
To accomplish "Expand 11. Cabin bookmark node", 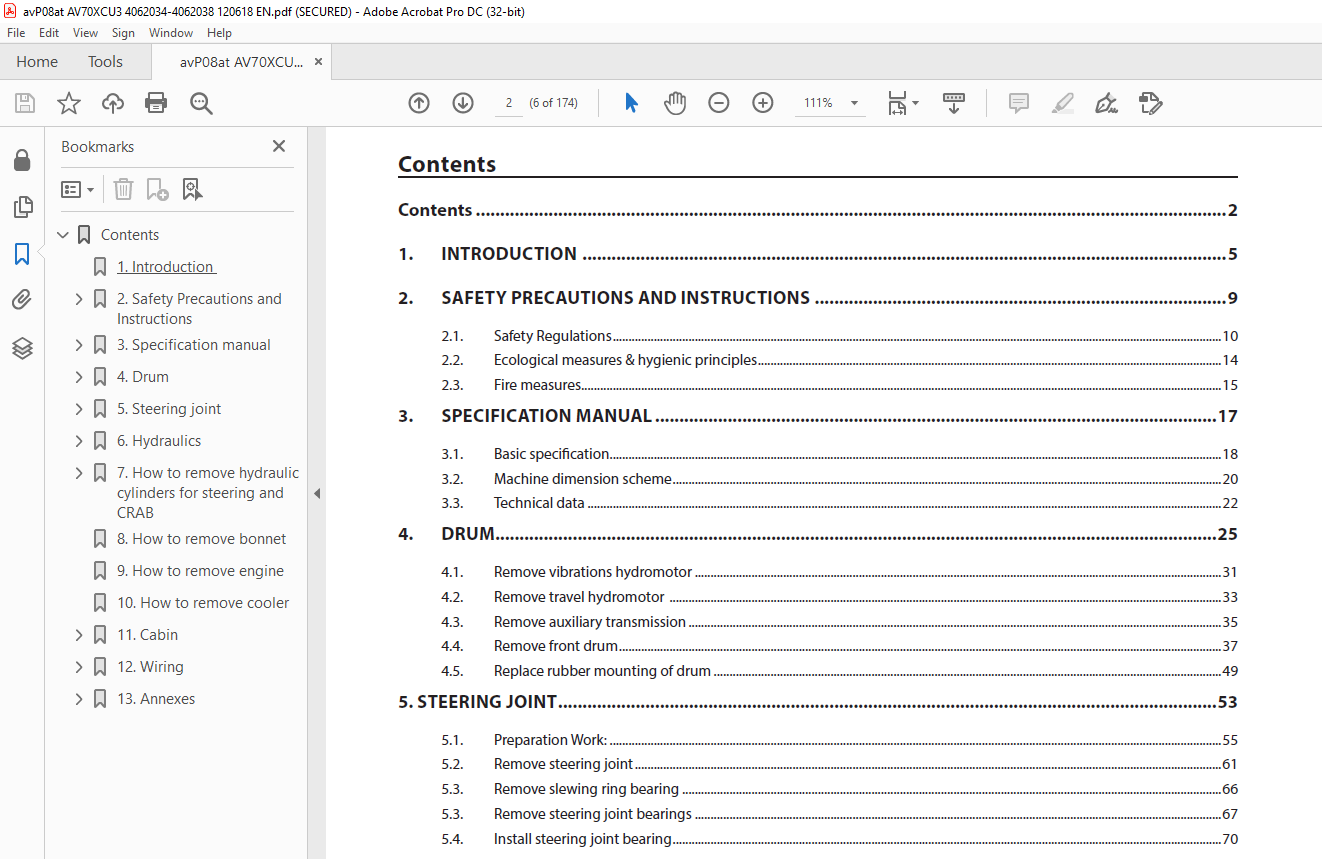I will [79, 635].
